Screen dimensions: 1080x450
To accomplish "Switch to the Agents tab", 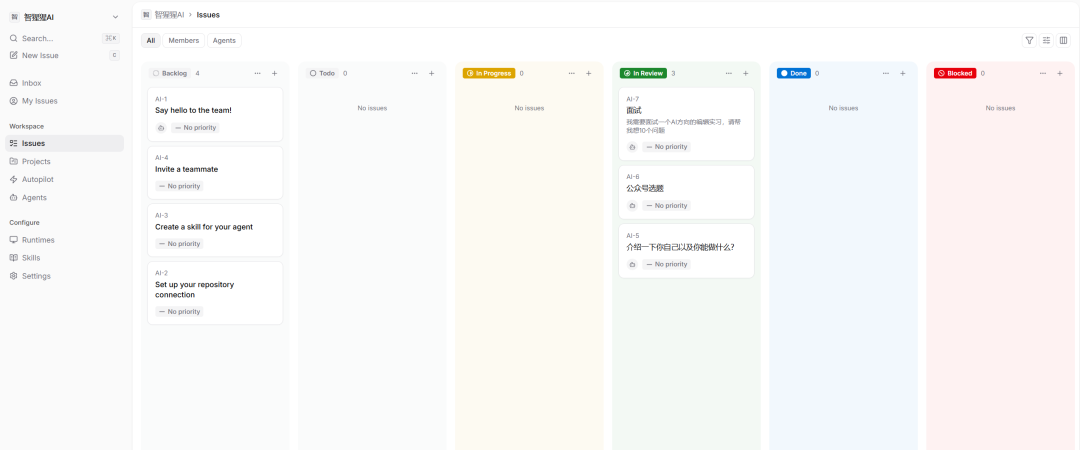I will point(224,40).
